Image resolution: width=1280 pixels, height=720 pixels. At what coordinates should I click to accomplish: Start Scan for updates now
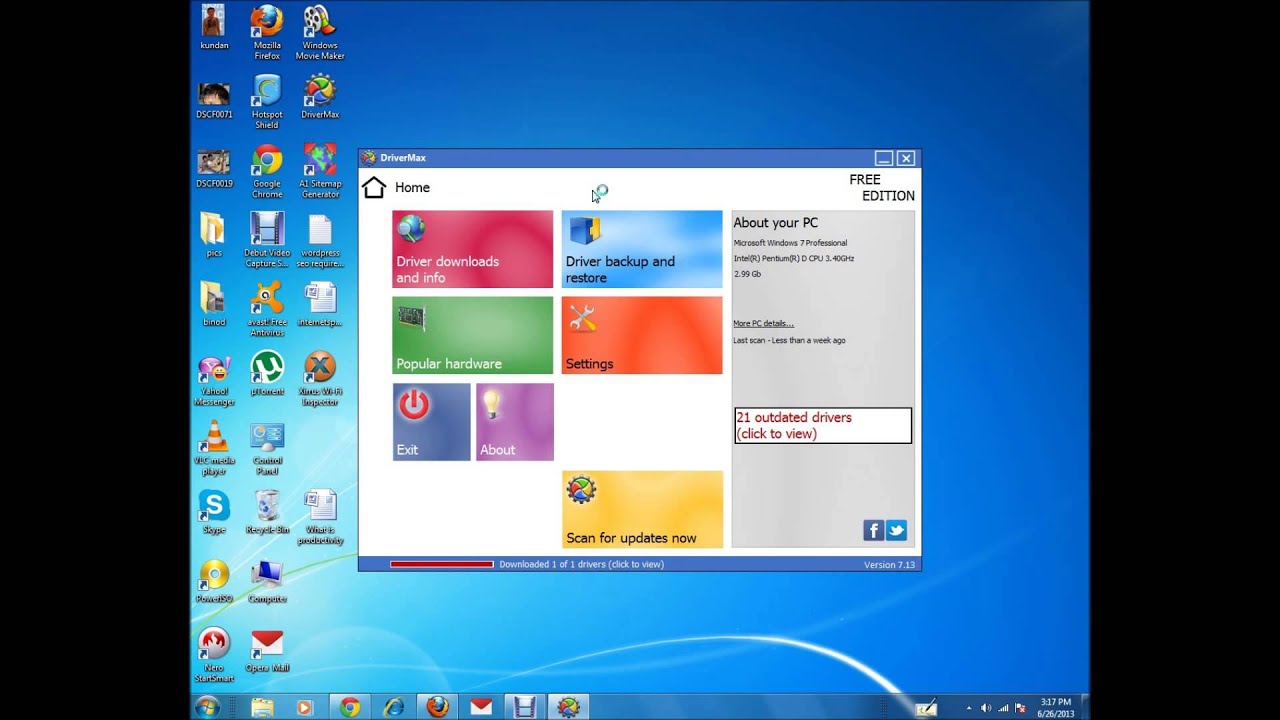[642, 509]
